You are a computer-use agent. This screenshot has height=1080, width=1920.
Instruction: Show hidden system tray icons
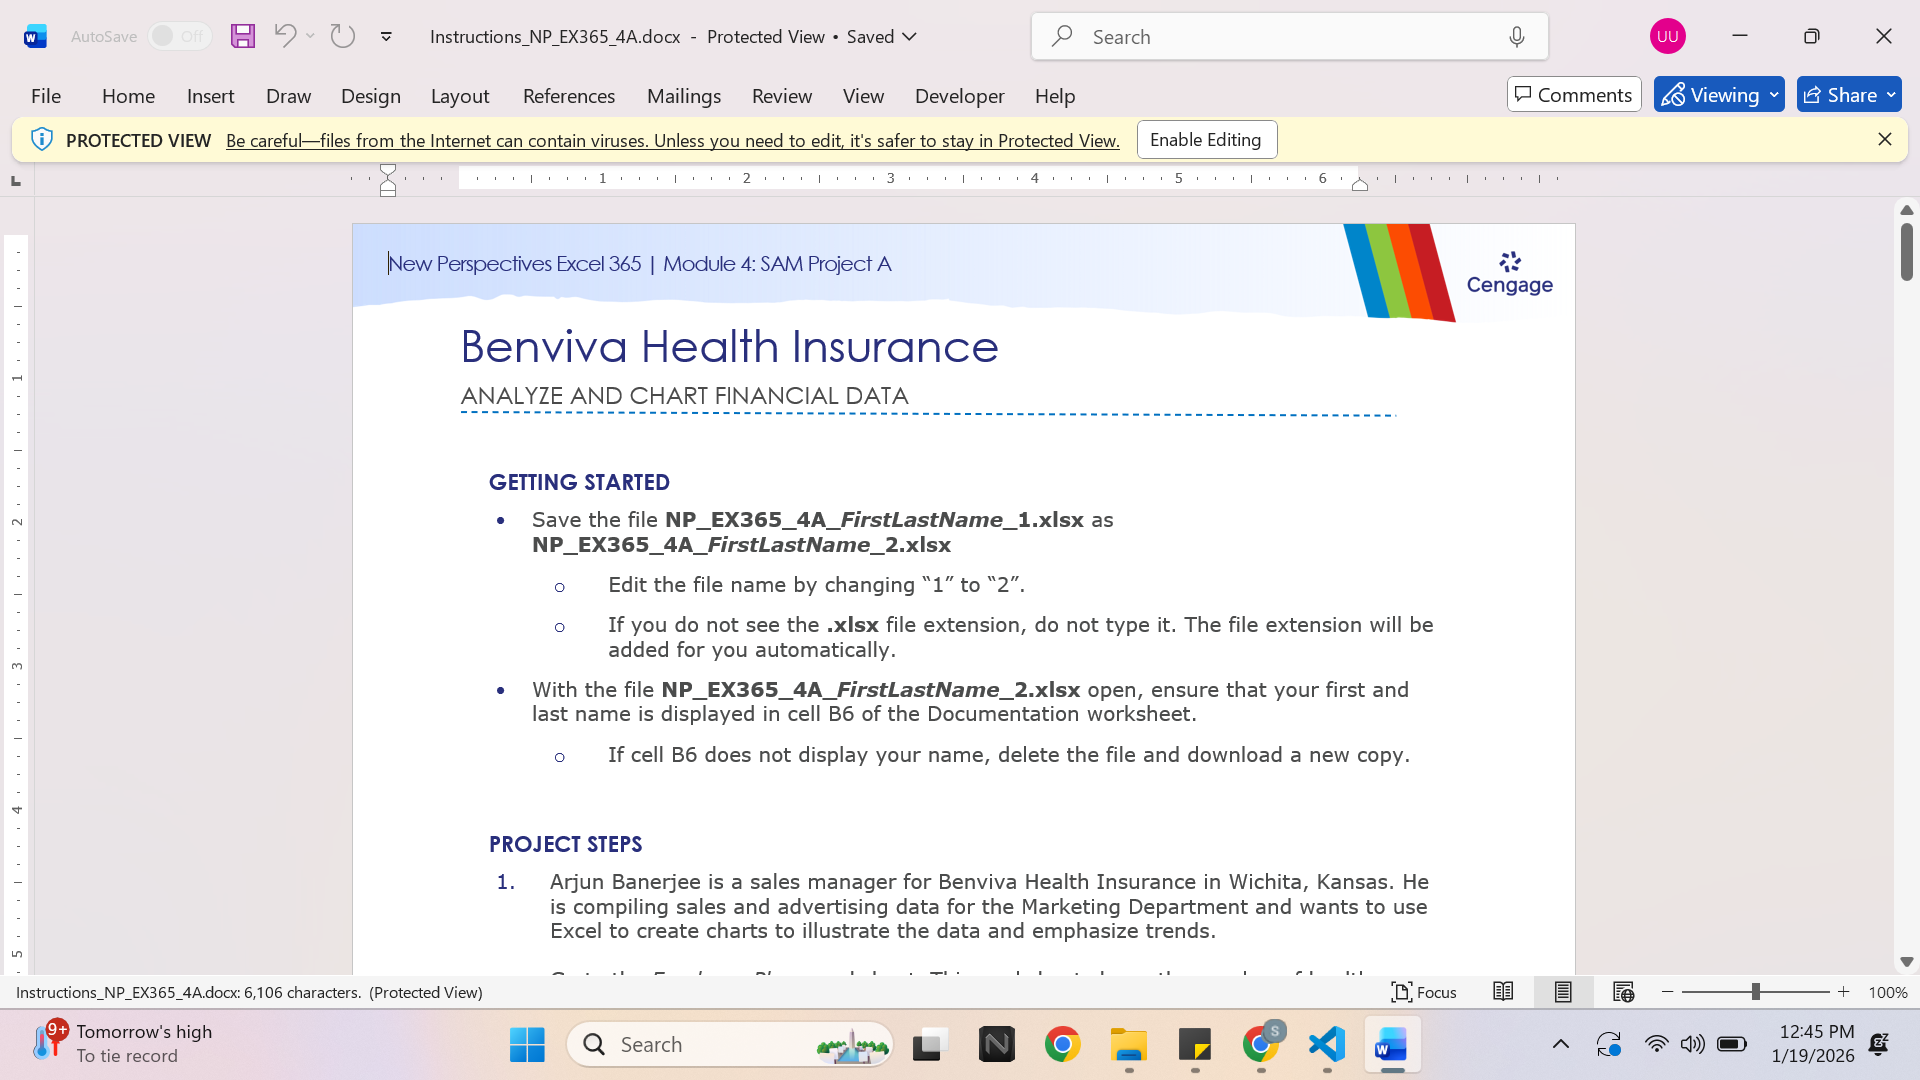1560,1045
